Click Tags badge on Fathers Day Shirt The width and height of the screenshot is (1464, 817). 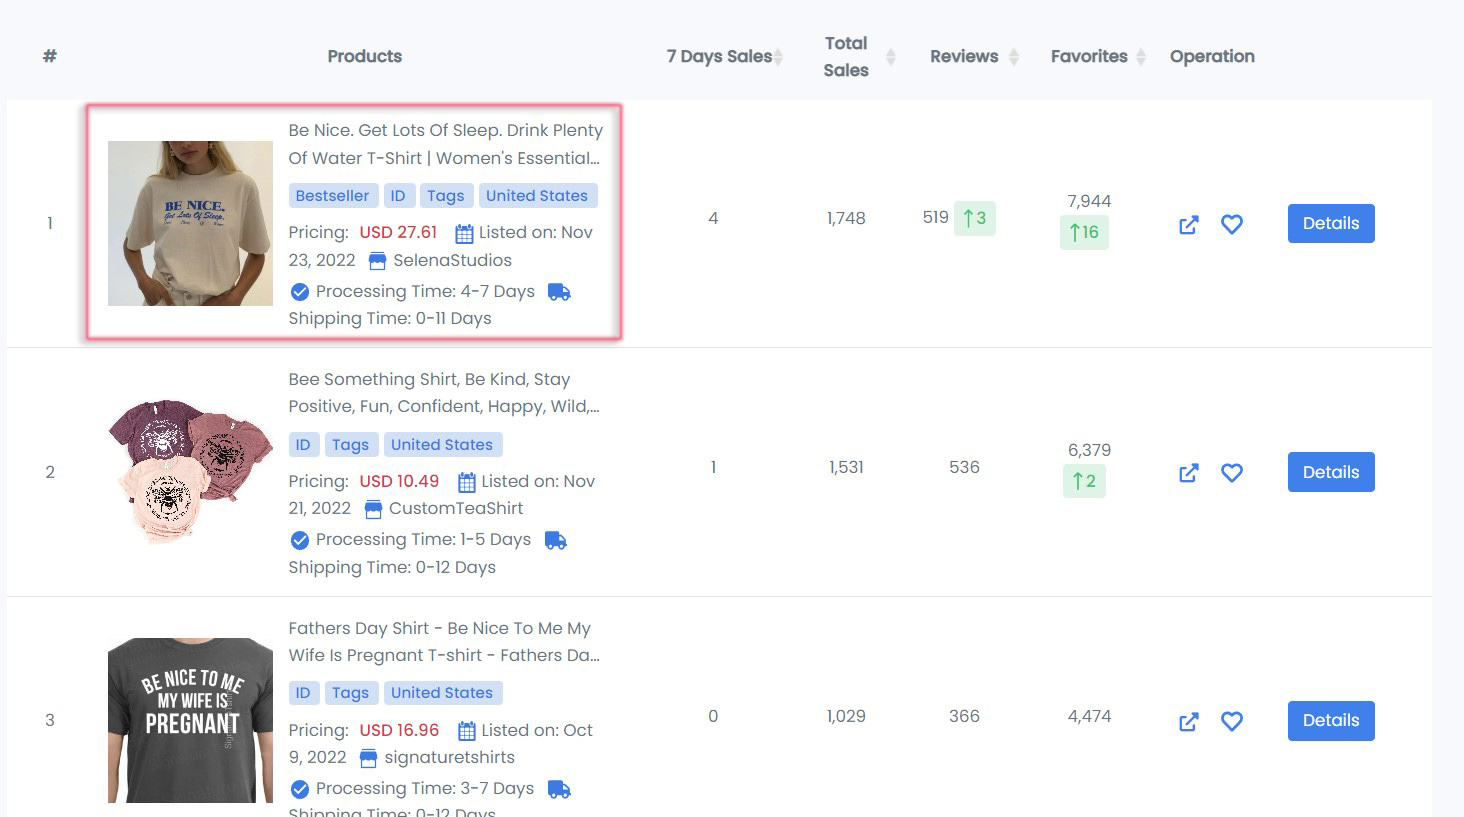(x=350, y=693)
